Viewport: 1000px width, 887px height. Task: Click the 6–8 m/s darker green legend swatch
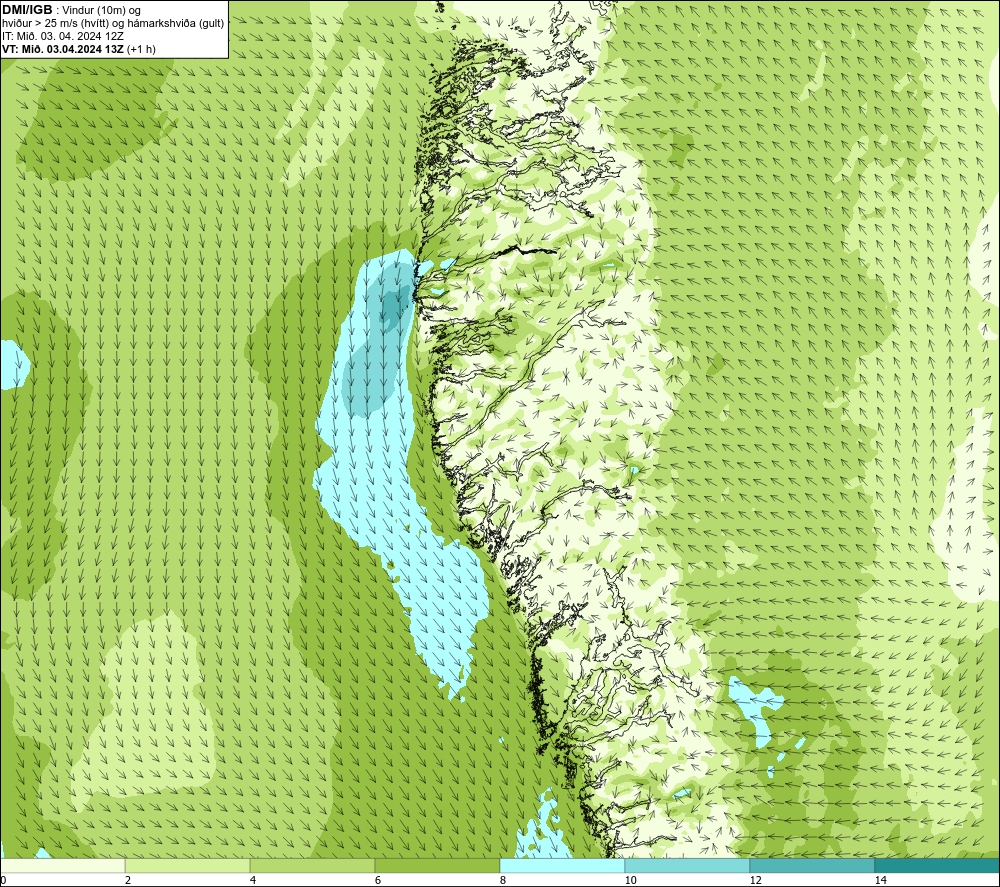click(x=438, y=866)
